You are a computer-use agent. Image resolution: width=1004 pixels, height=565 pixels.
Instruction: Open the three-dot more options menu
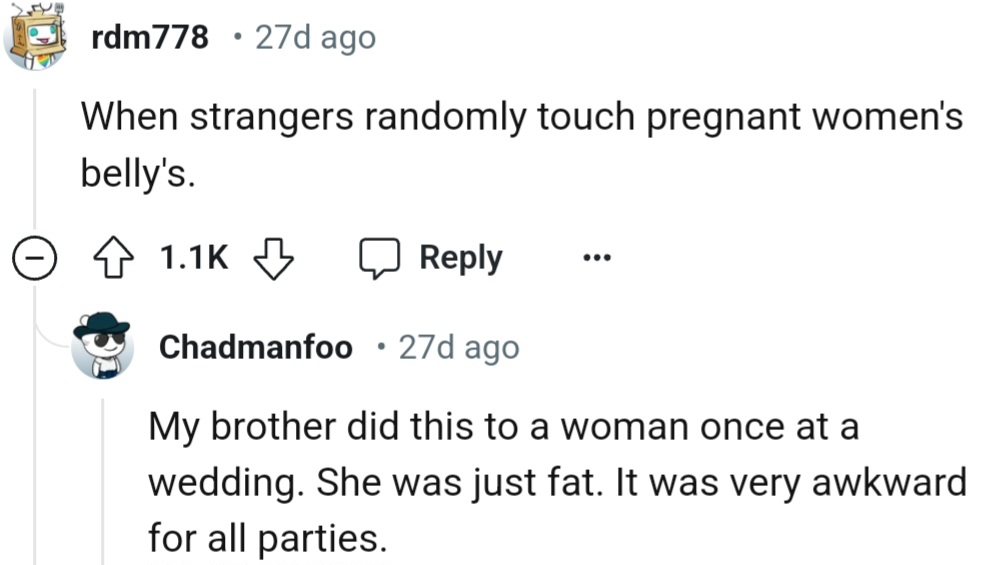(x=597, y=259)
